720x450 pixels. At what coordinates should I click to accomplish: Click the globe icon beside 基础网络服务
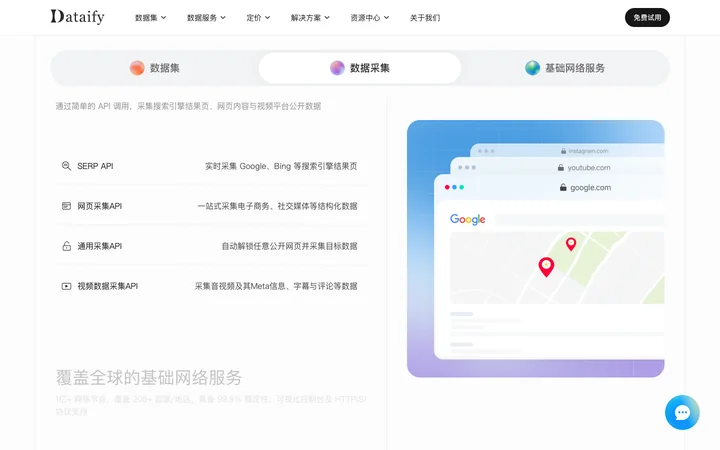pos(532,68)
